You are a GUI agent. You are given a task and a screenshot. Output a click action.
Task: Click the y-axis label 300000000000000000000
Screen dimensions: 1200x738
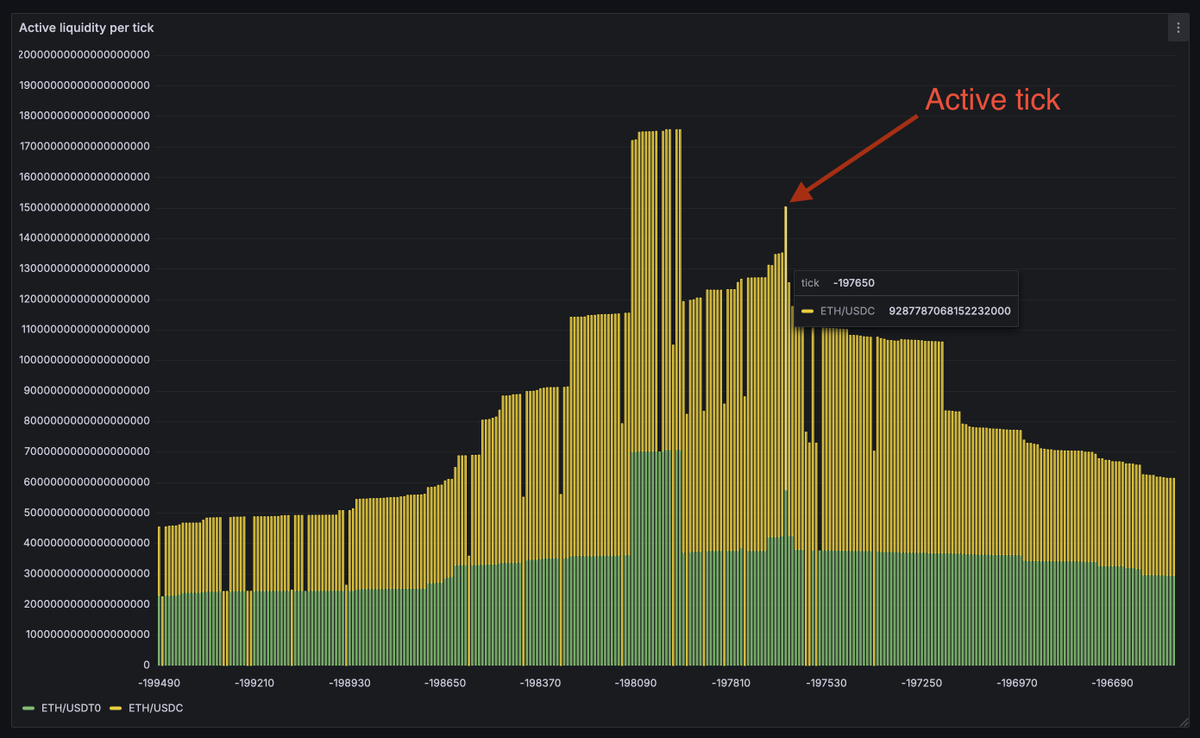click(88, 573)
